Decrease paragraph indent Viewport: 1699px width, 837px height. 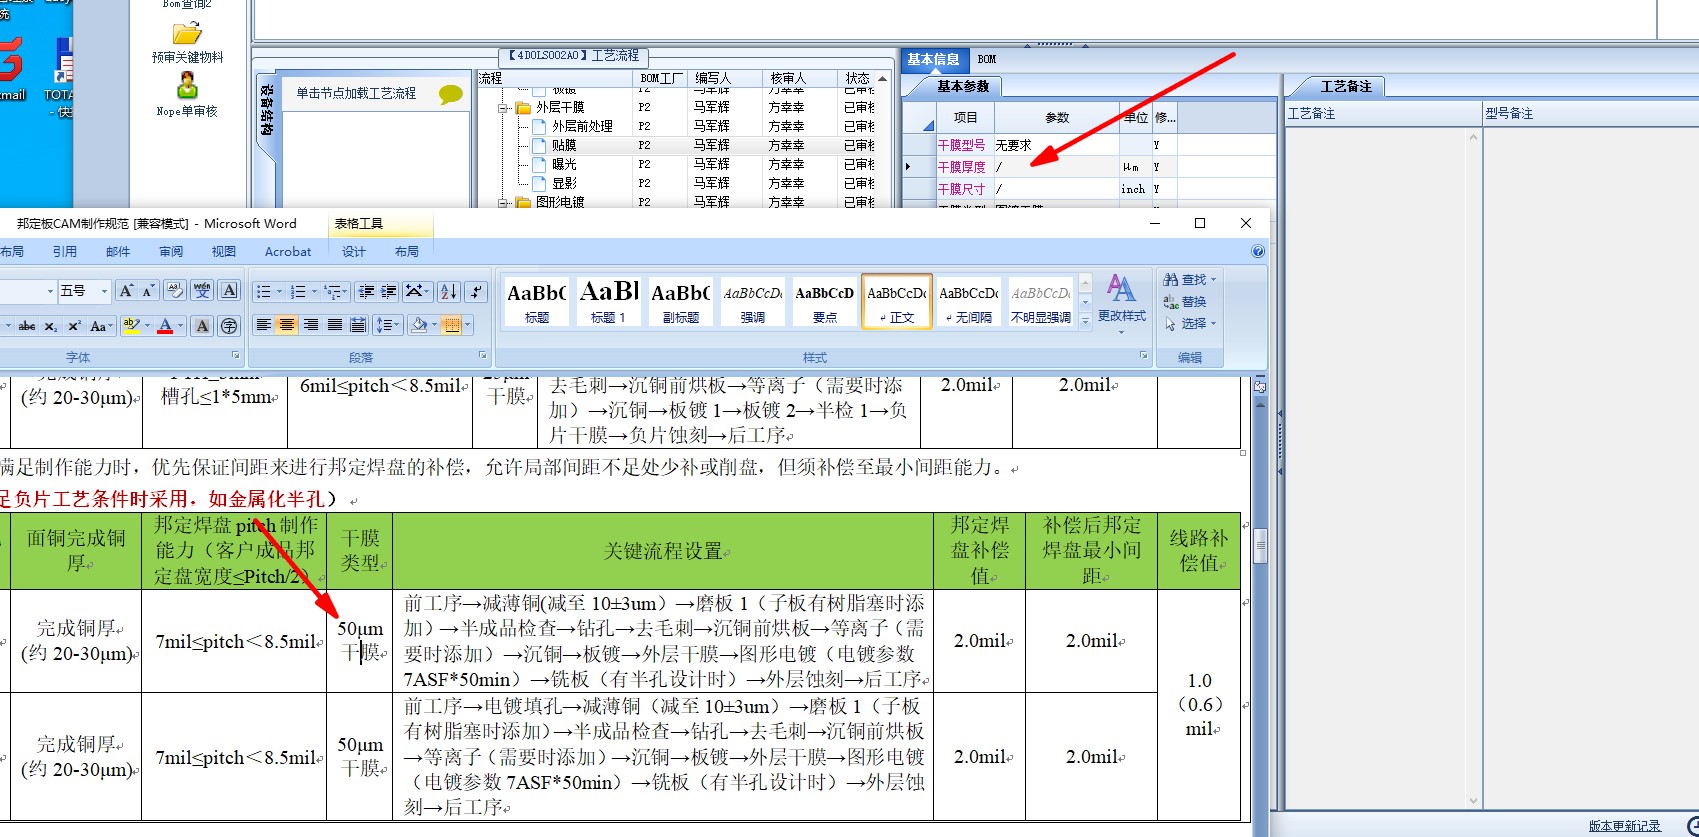point(366,291)
